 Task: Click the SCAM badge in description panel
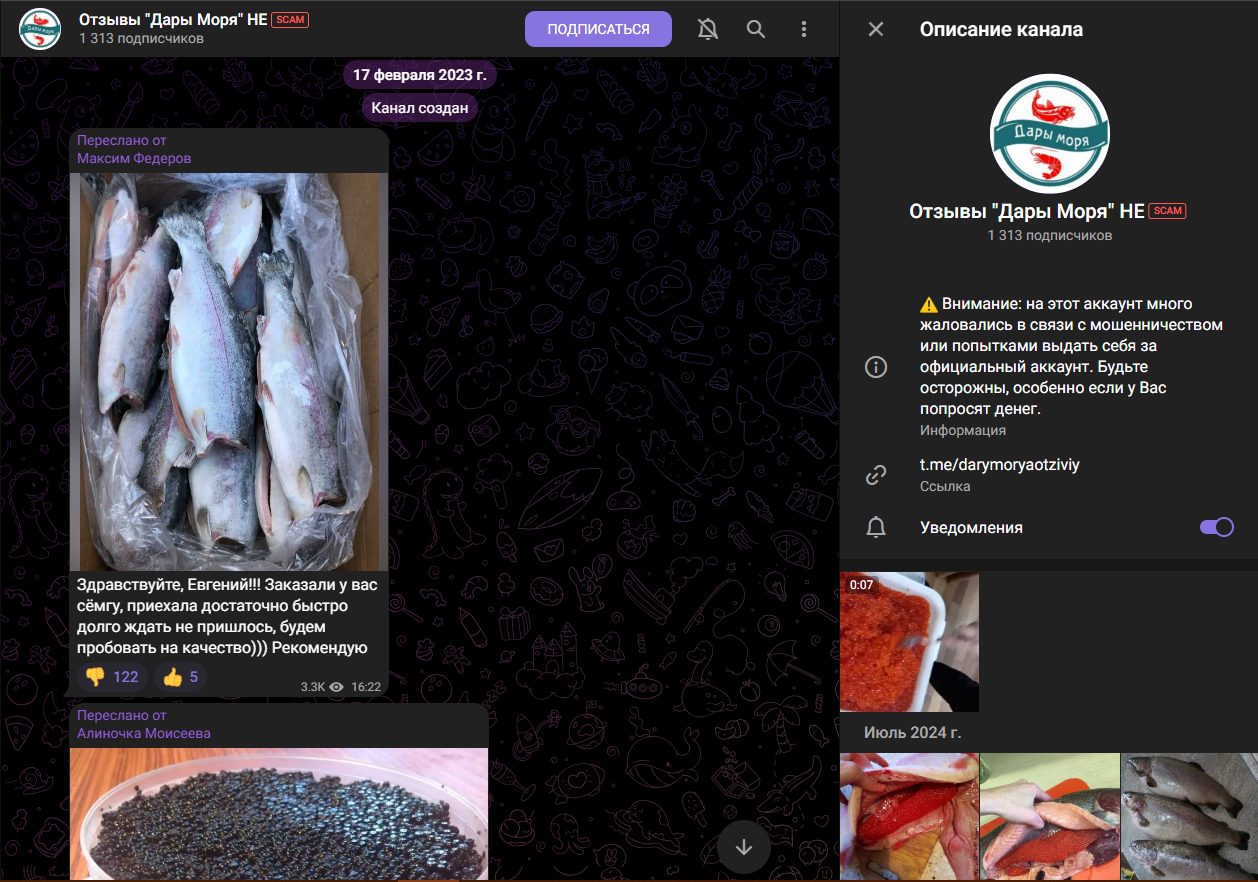1167,211
